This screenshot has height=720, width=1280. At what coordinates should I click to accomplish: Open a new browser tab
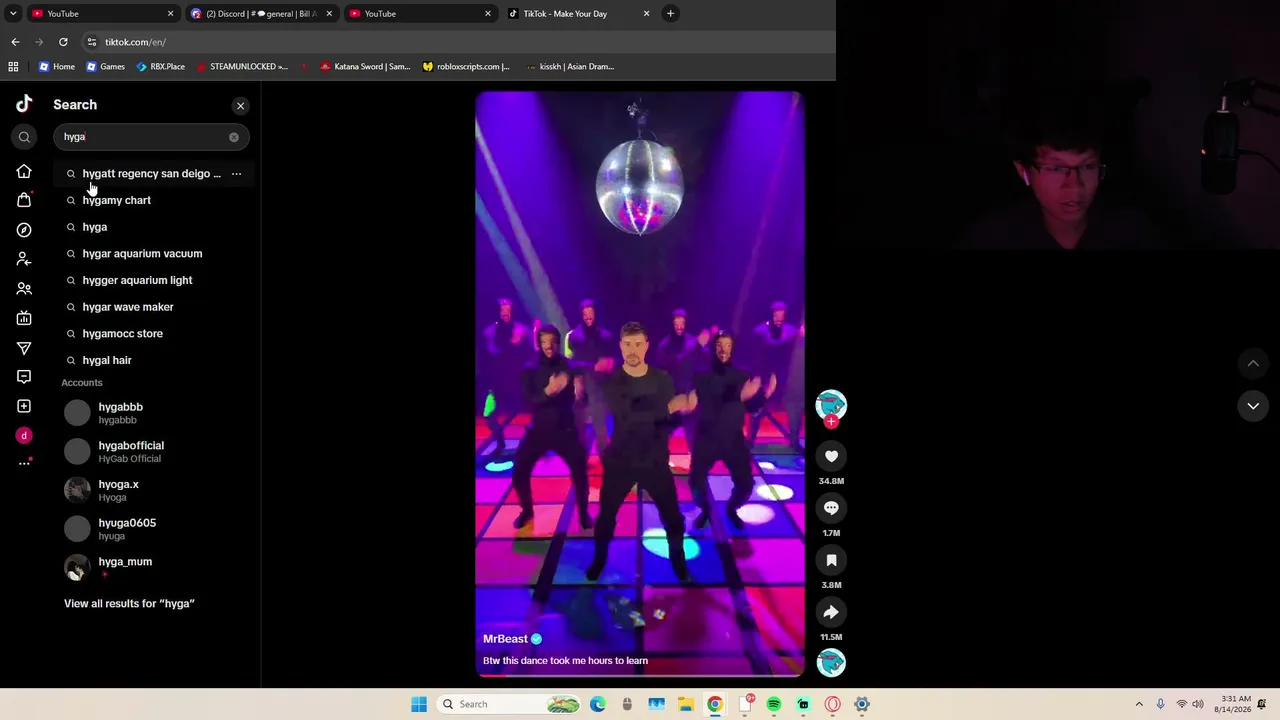tap(670, 14)
